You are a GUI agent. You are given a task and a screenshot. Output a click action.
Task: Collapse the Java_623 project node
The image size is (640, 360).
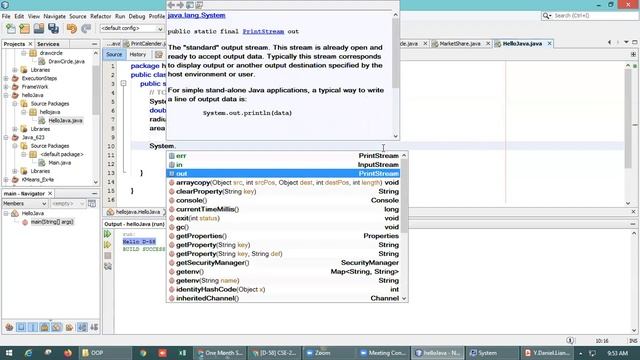pos(6,138)
